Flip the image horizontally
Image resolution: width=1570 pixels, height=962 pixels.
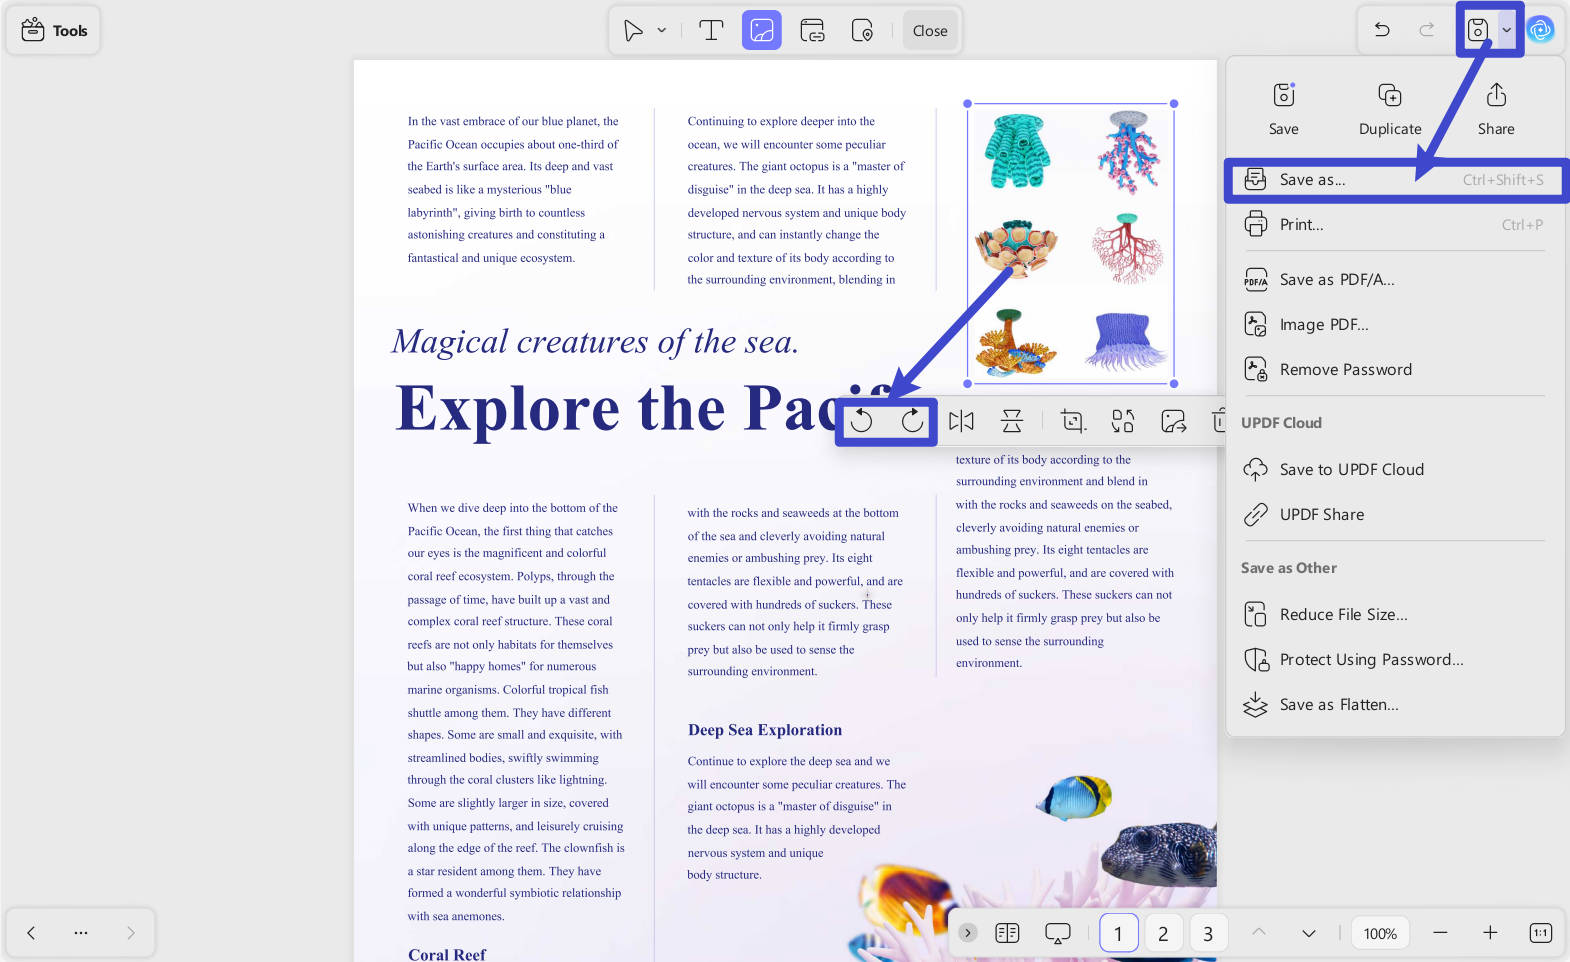pyautogui.click(x=961, y=421)
